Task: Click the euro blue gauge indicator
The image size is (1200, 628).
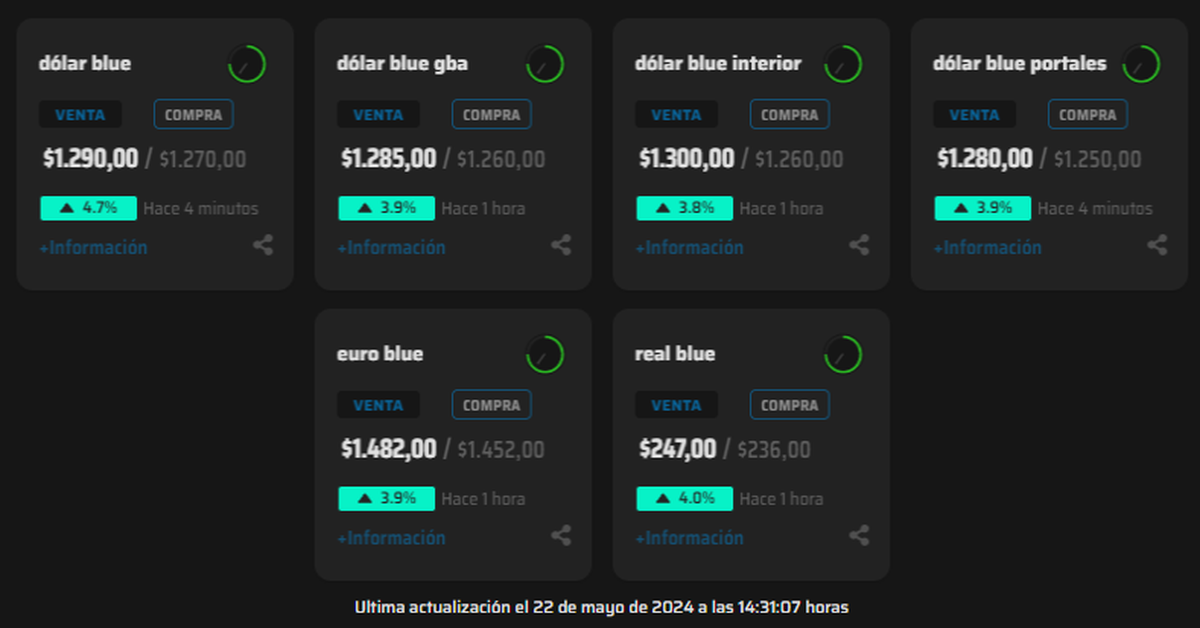Action: 545,355
